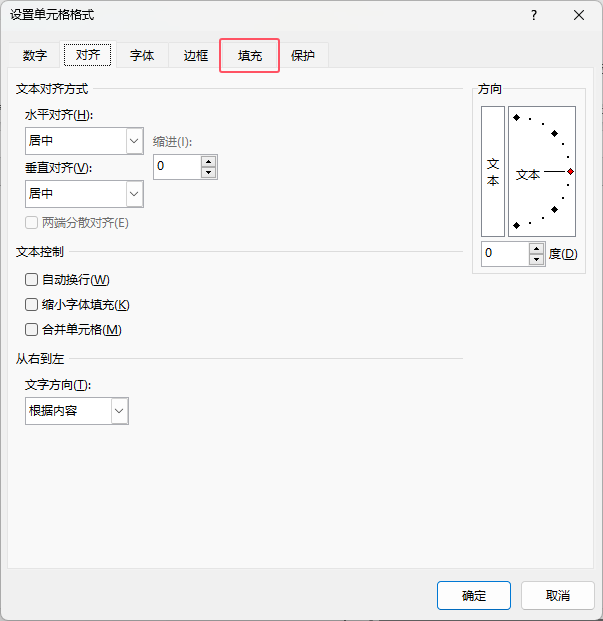Open the 文字方向 dropdown

coord(120,410)
